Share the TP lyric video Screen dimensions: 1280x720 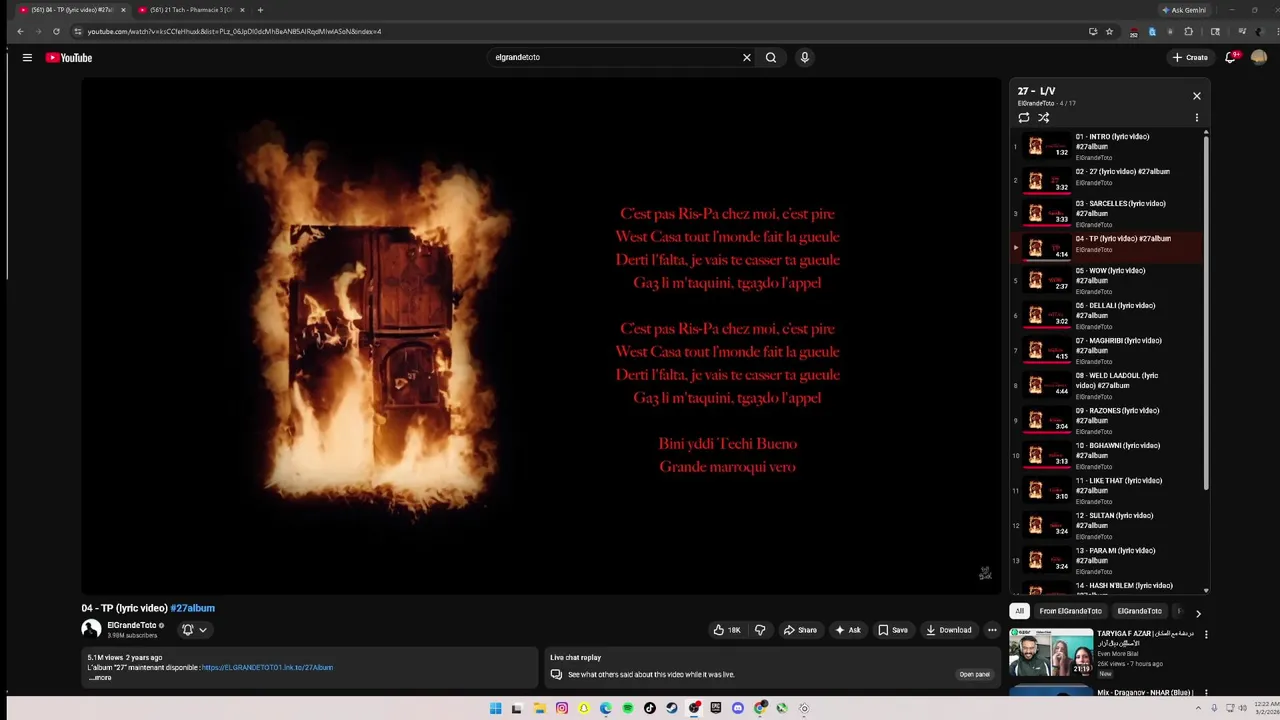tap(800, 630)
